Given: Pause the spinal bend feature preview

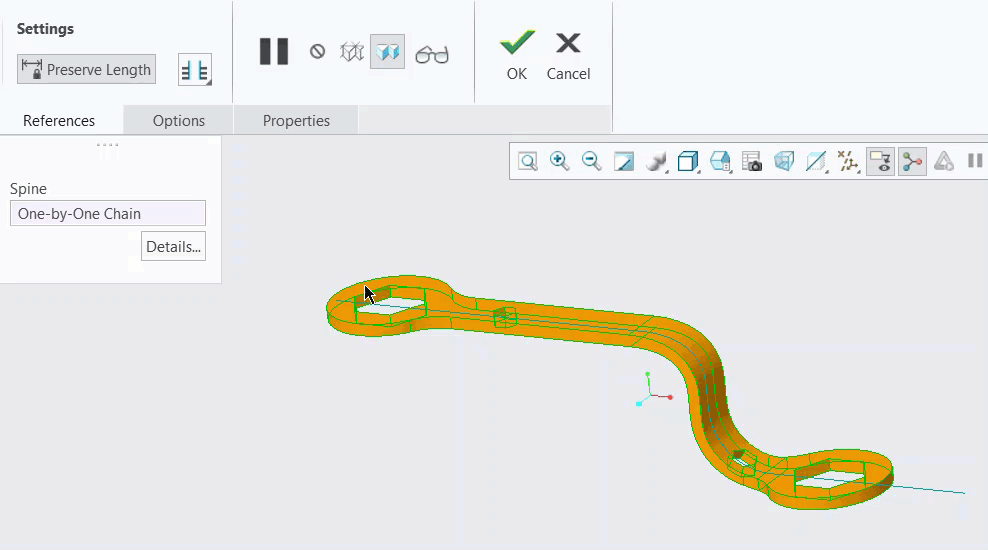Looking at the screenshot, I should [x=273, y=52].
